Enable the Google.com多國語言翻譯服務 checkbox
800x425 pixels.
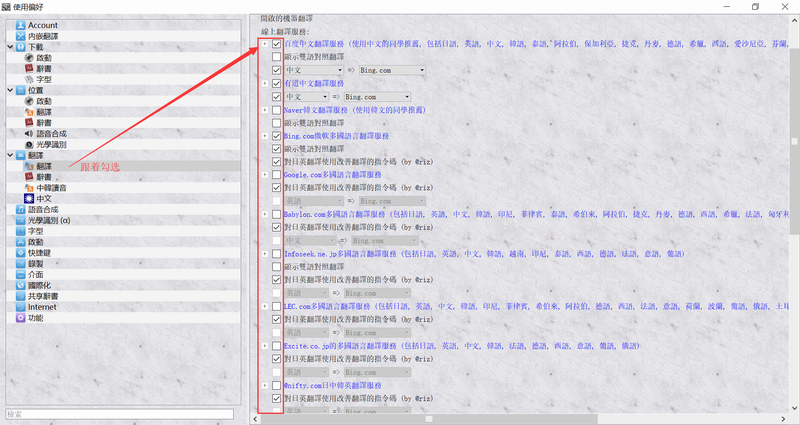tap(276, 174)
